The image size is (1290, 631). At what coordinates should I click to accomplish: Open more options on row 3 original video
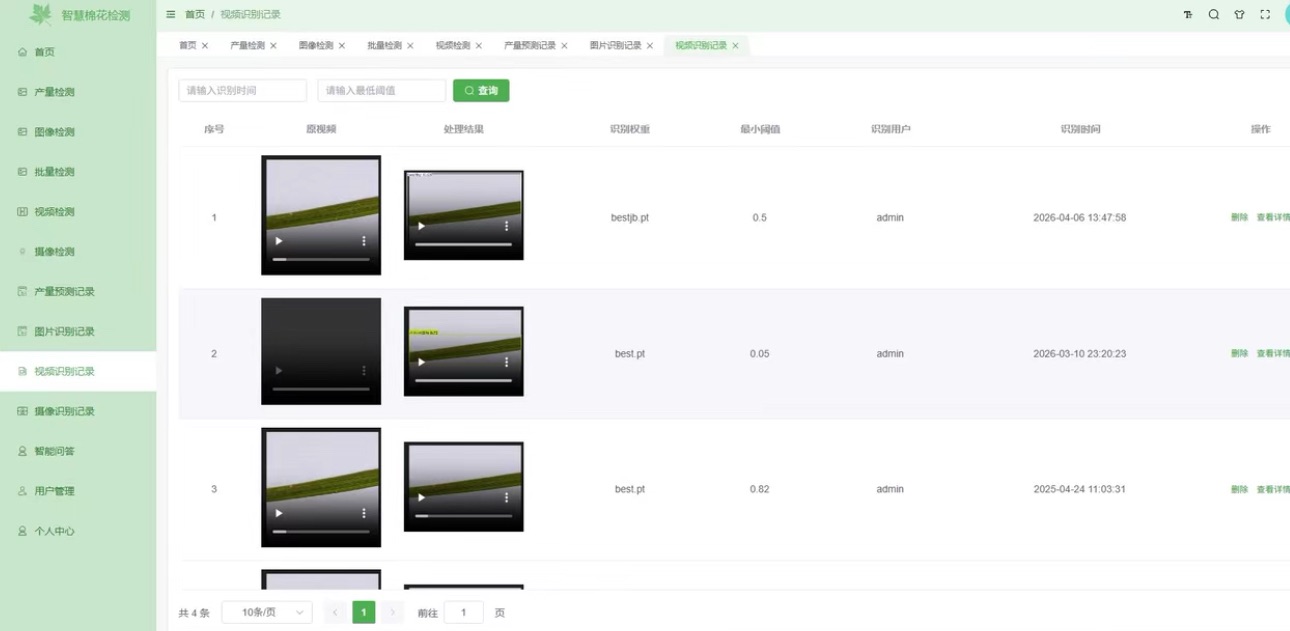364,513
